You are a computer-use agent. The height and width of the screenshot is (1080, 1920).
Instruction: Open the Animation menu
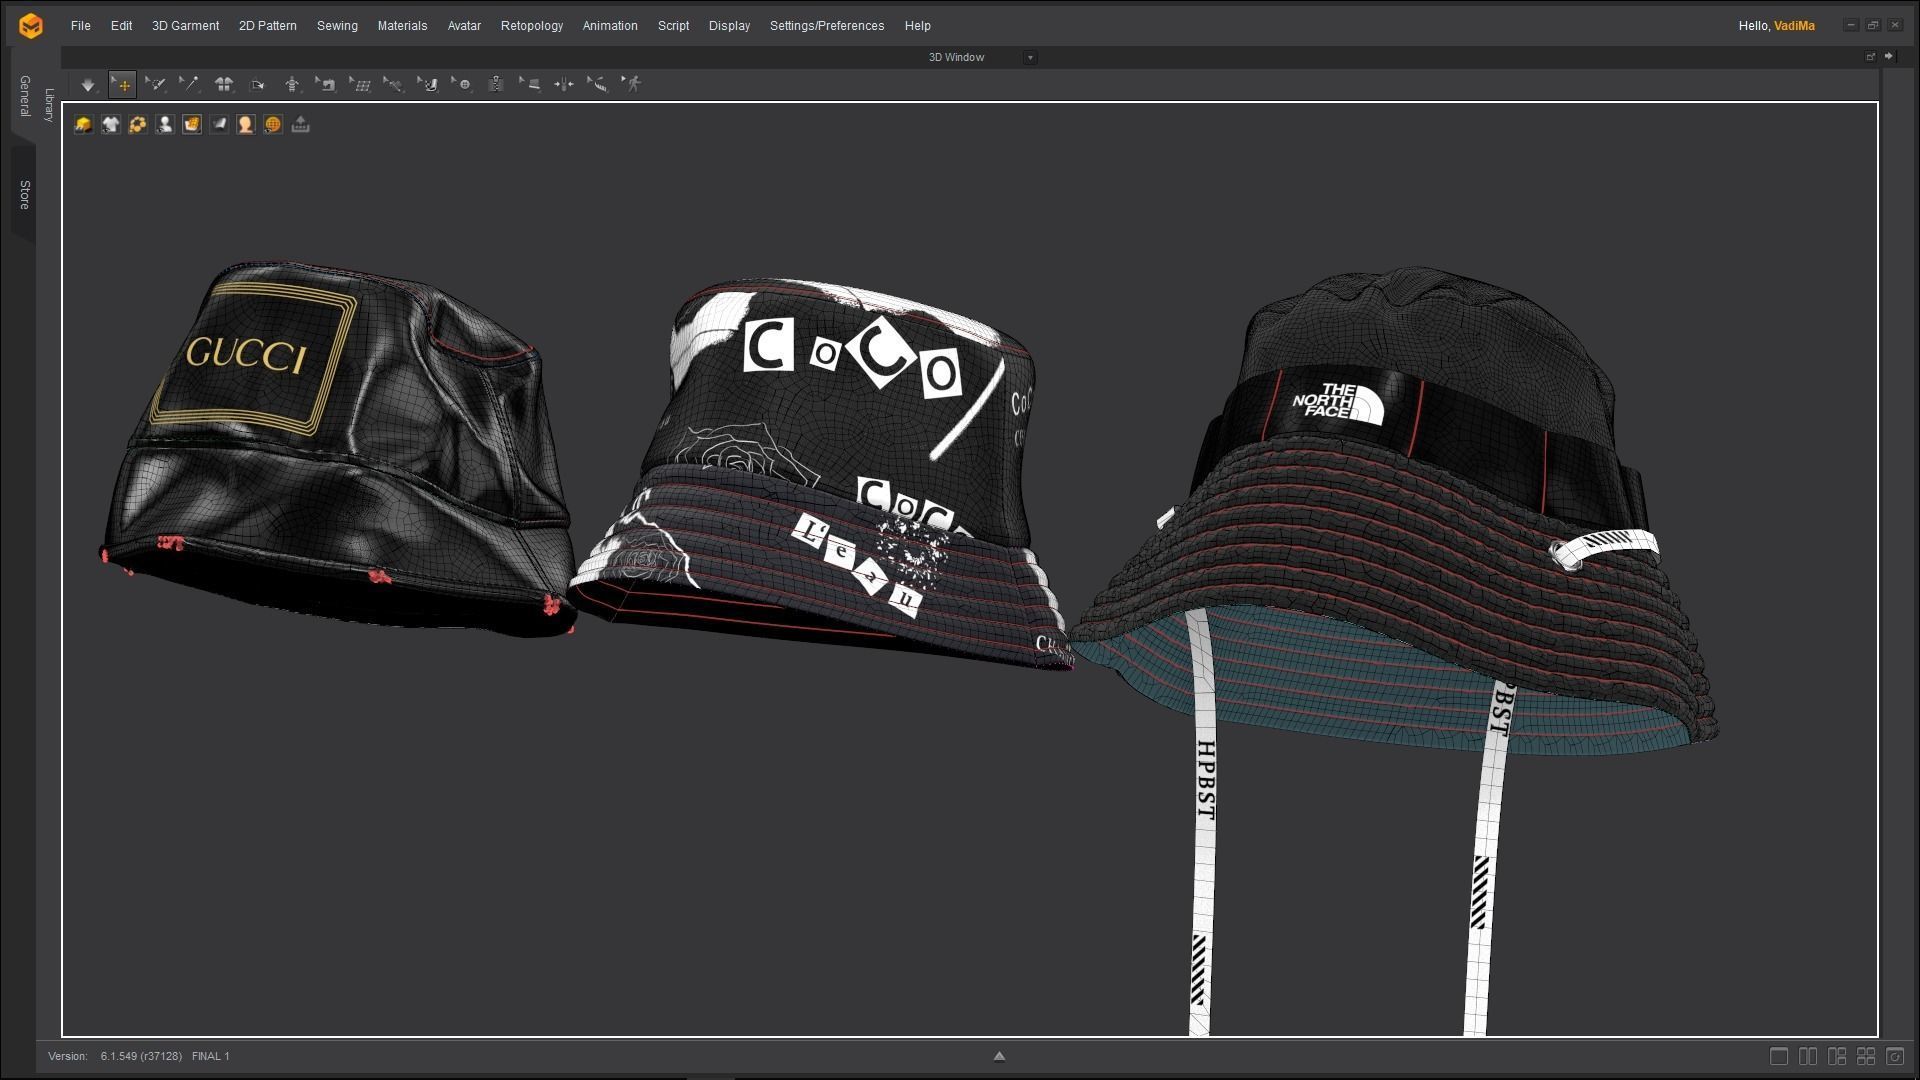610,26
